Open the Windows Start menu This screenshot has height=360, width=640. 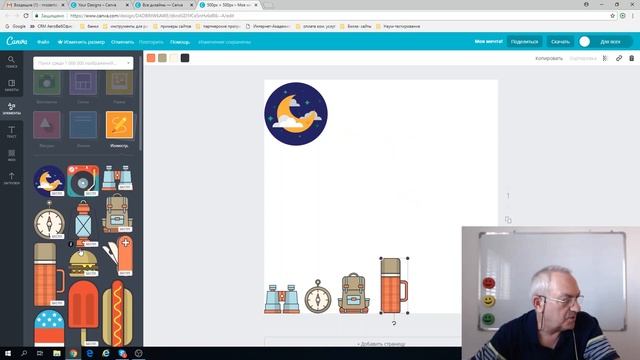(8, 353)
